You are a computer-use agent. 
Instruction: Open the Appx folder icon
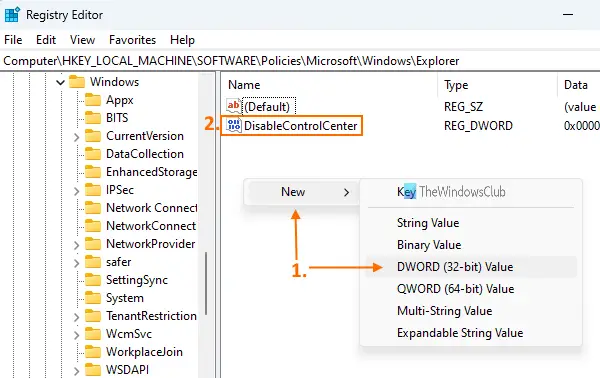[93, 100]
